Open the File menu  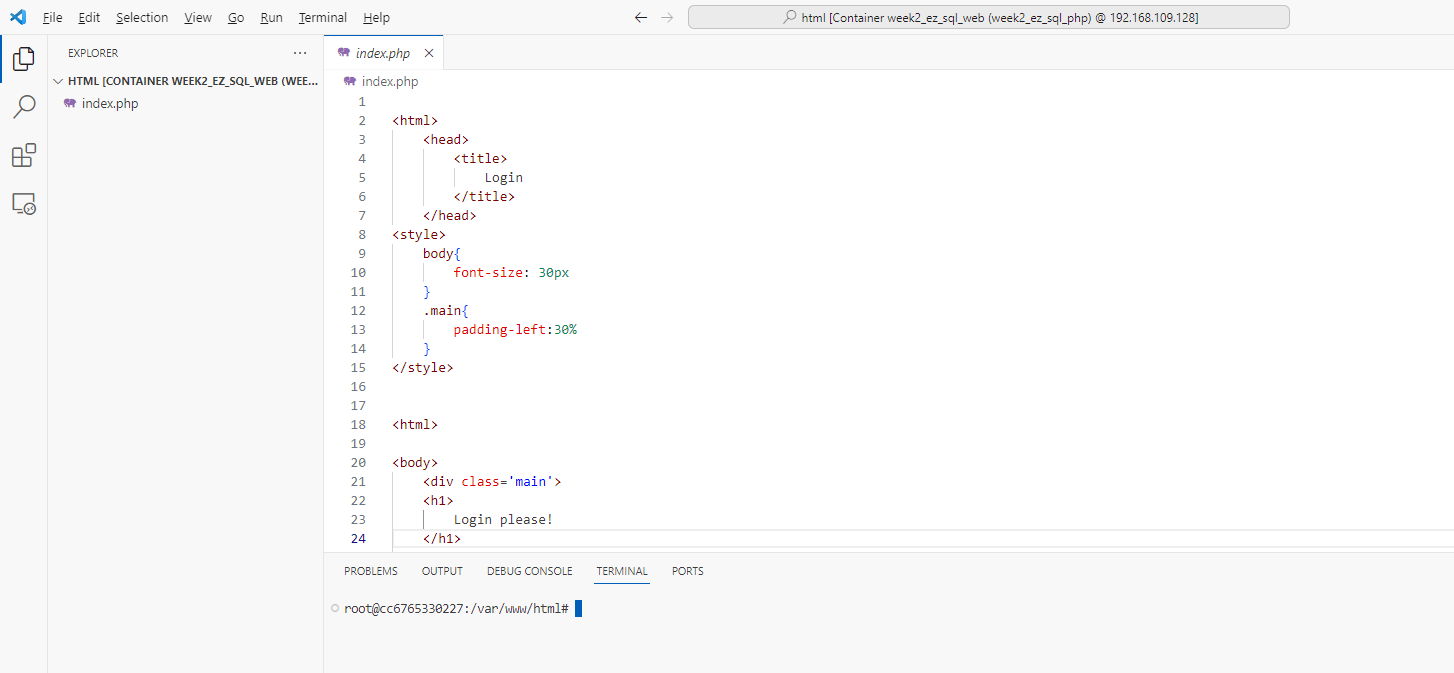coord(52,18)
